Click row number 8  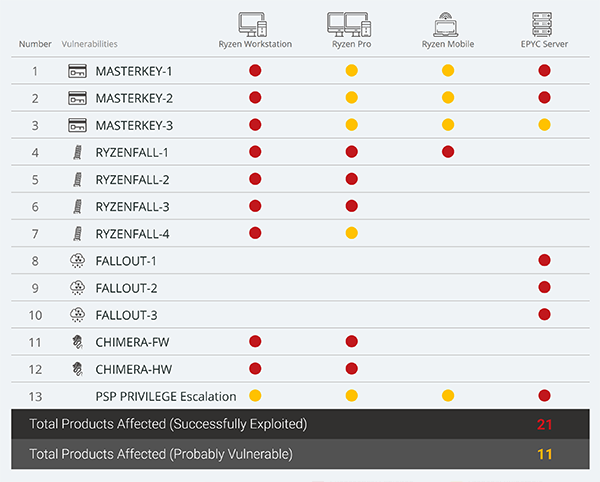[x=35, y=261]
